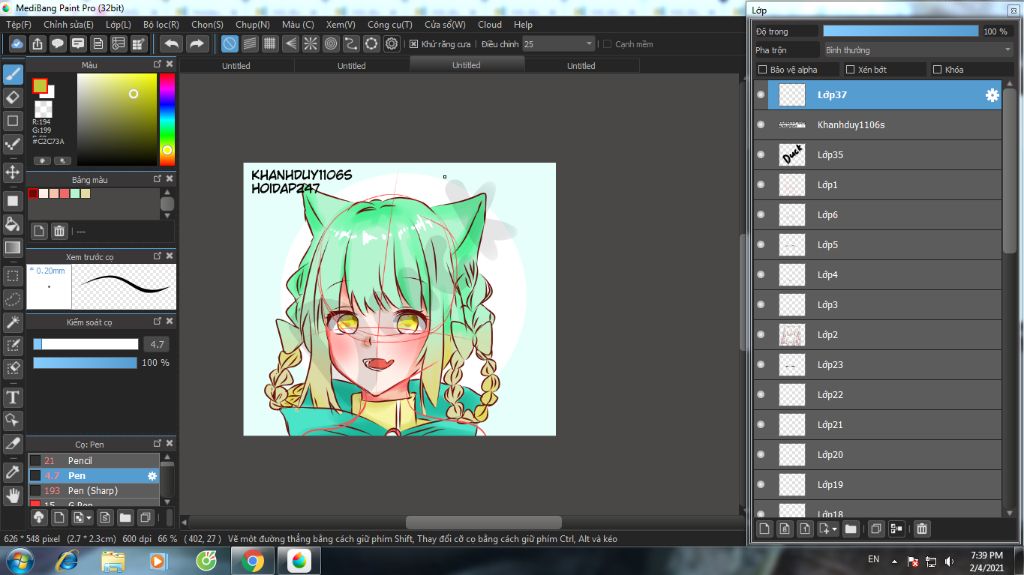Click the rainbow hue bar

tap(167, 119)
